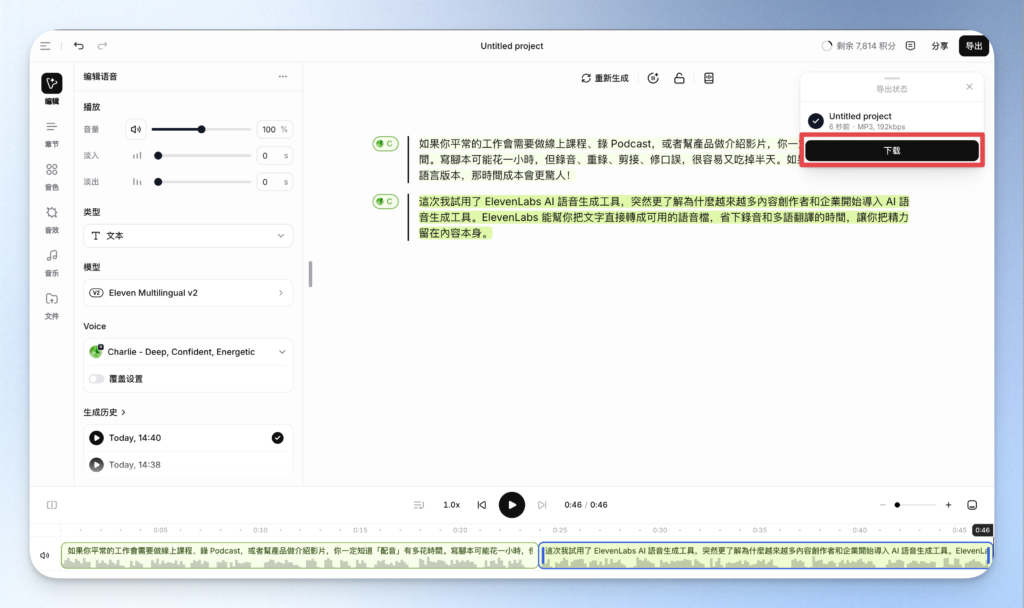Open the 类型 dropdown showing 文本
1024x608 pixels.
pyautogui.click(x=188, y=236)
